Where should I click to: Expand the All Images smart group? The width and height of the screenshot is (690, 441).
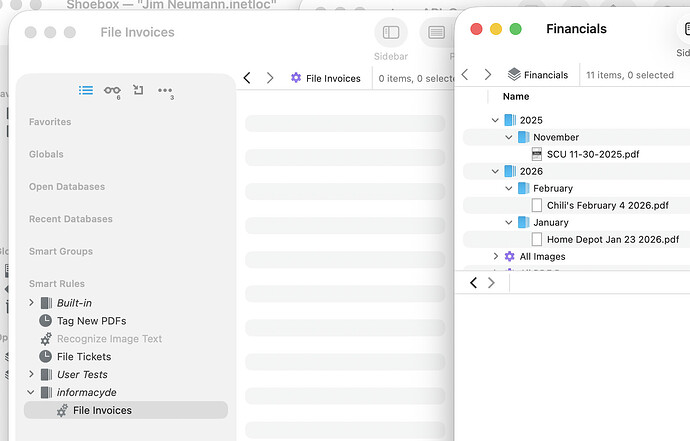(x=495, y=256)
